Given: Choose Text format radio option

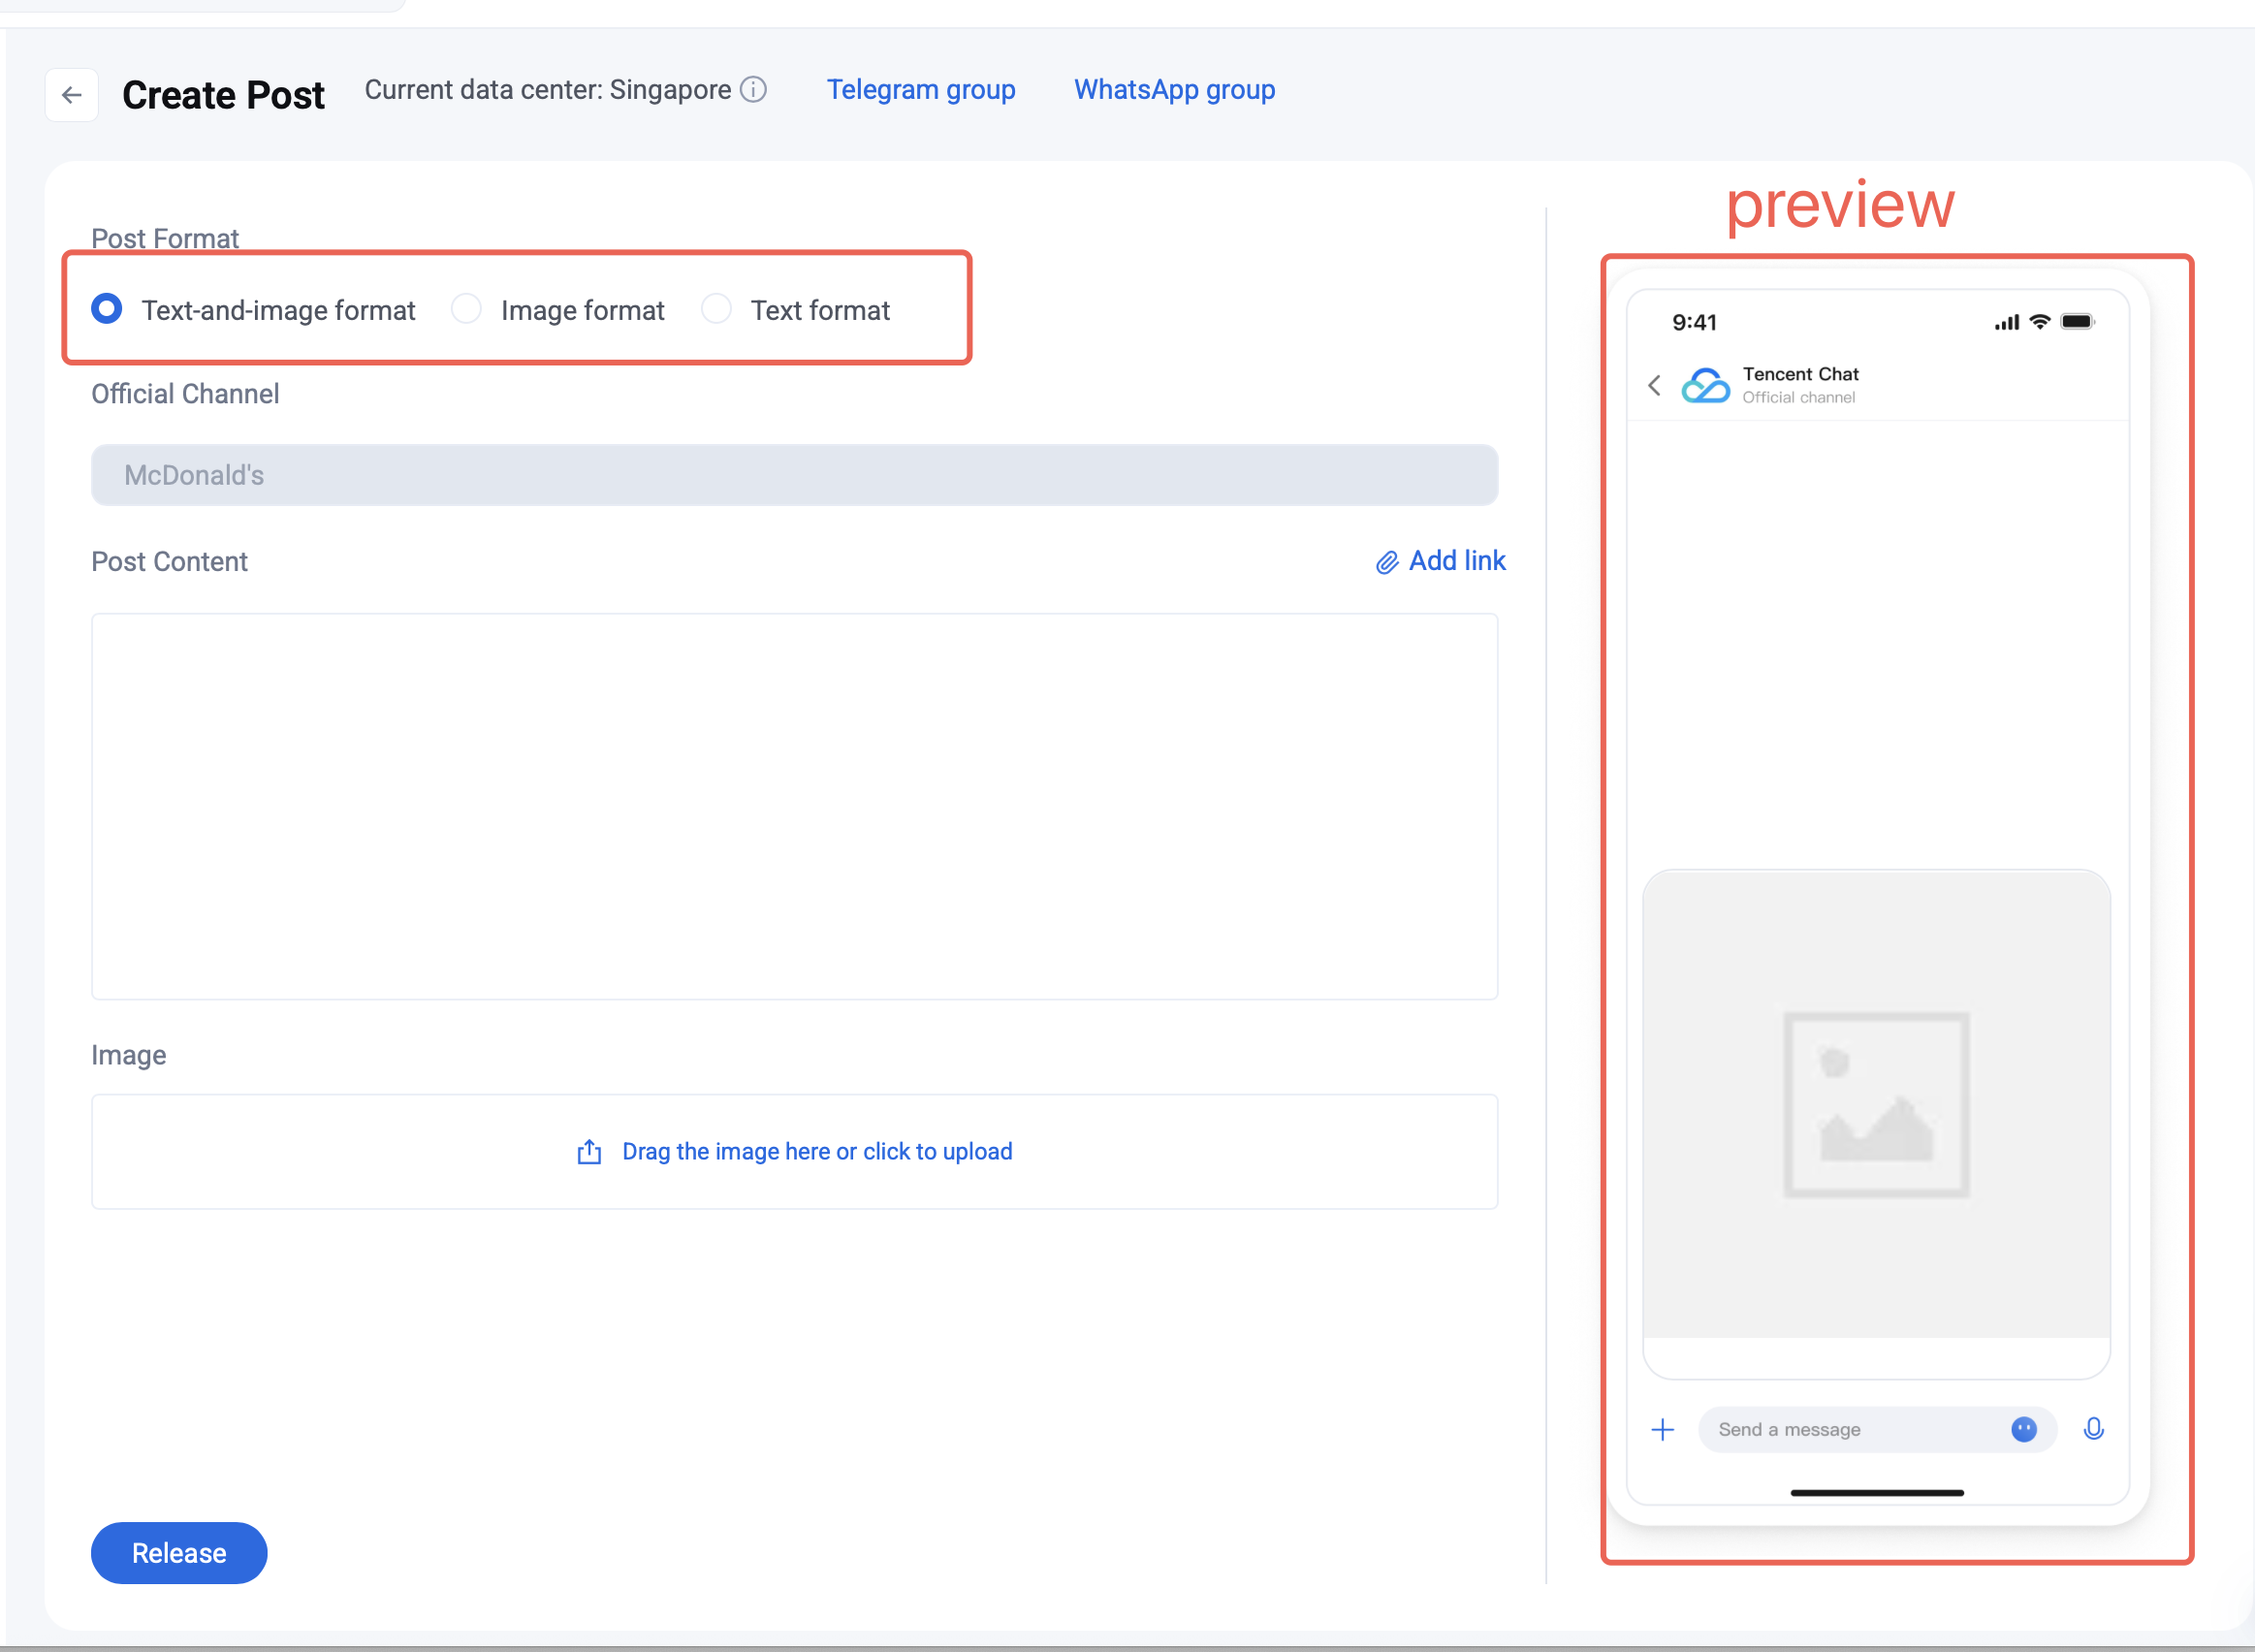Looking at the screenshot, I should pos(716,309).
